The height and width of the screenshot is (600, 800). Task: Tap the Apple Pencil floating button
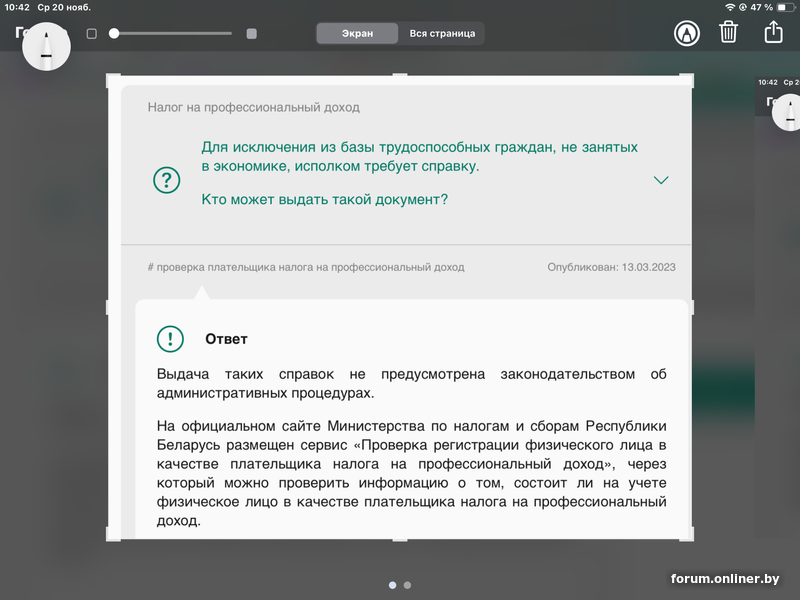(x=46, y=46)
